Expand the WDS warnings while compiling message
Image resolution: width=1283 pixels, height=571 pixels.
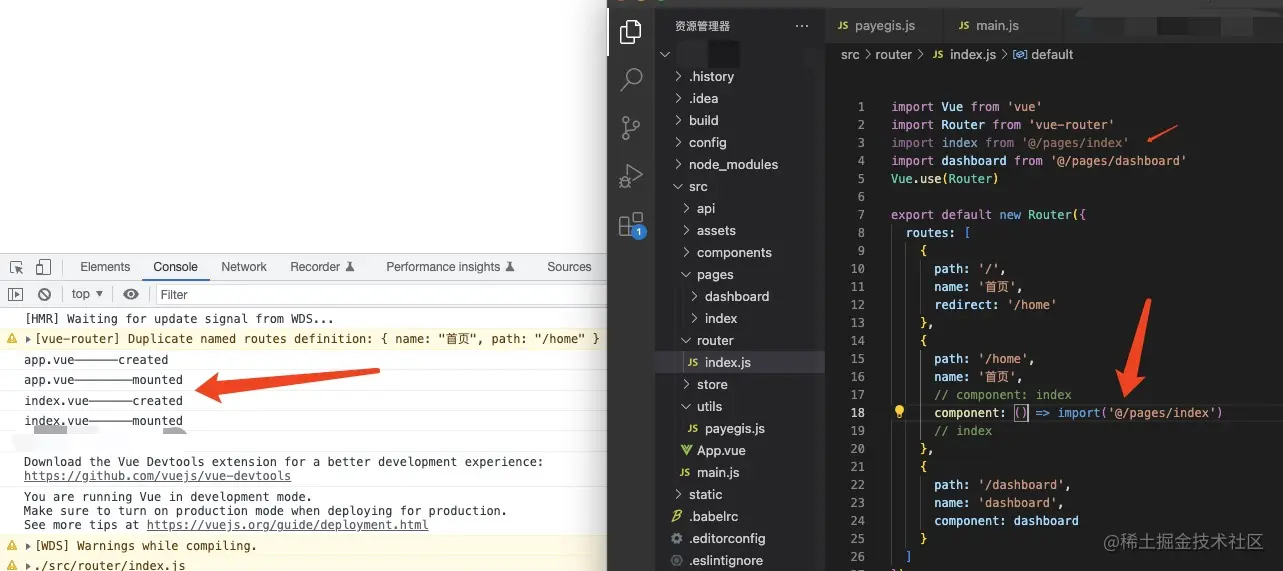coord(28,546)
